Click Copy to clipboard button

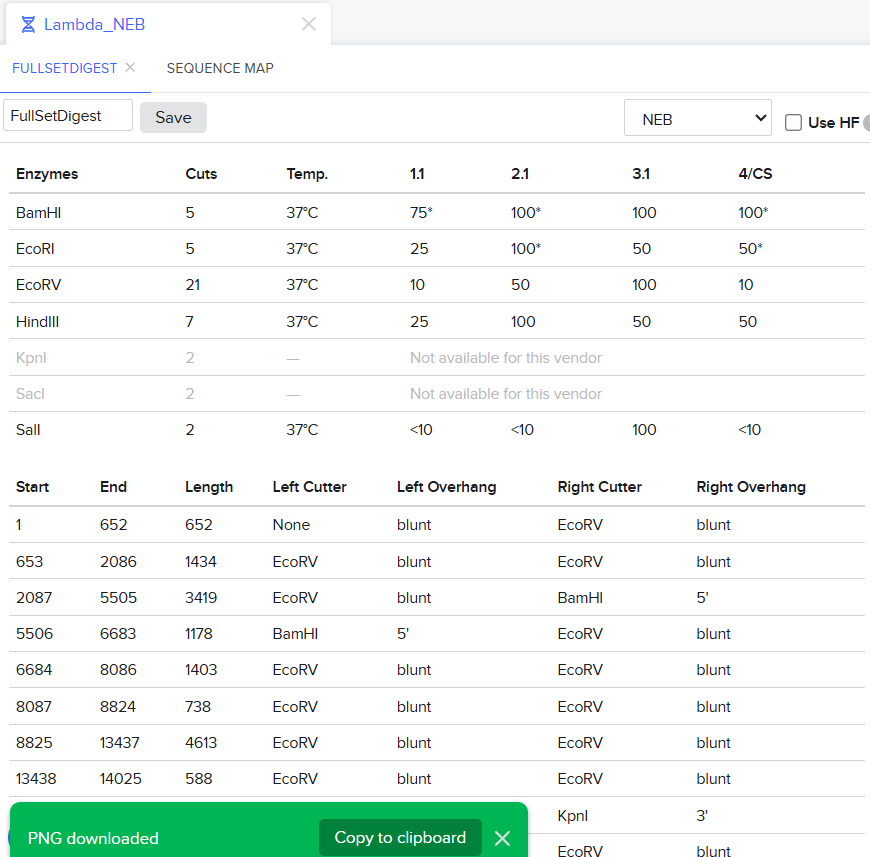point(400,838)
